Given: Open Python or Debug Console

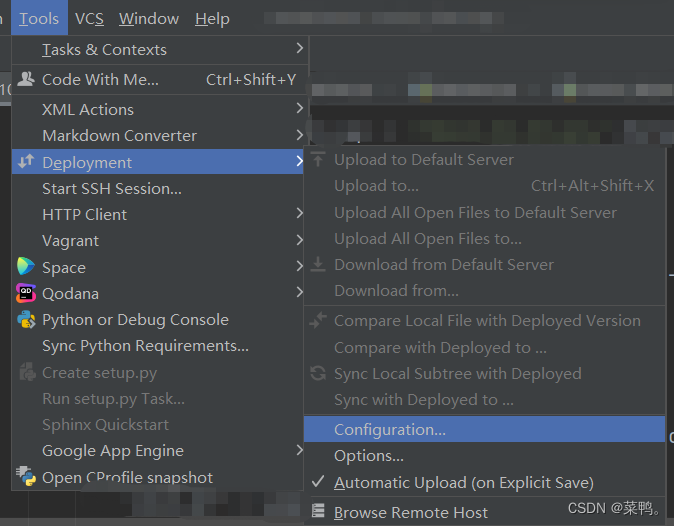Looking at the screenshot, I should [157, 320].
